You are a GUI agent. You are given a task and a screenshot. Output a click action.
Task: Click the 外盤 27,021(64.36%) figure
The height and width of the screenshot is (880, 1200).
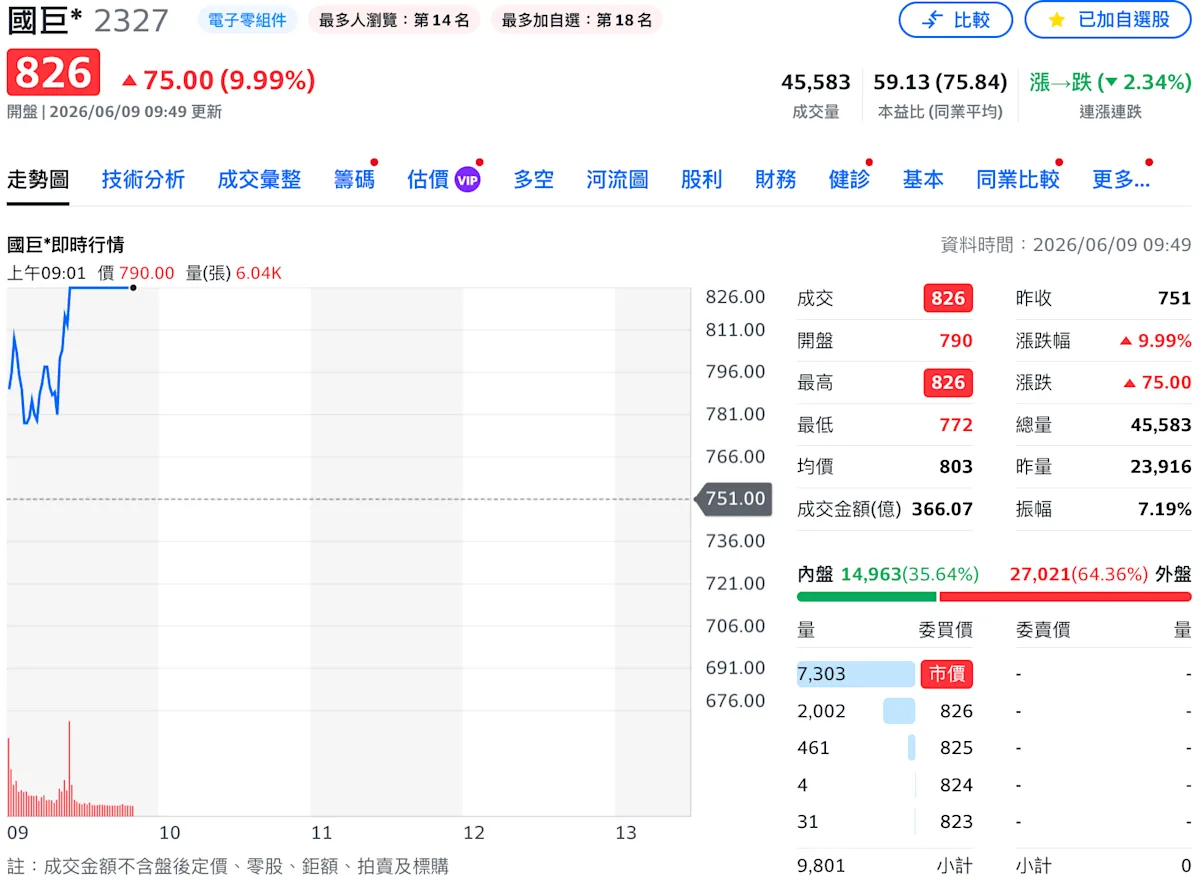coord(1079,574)
